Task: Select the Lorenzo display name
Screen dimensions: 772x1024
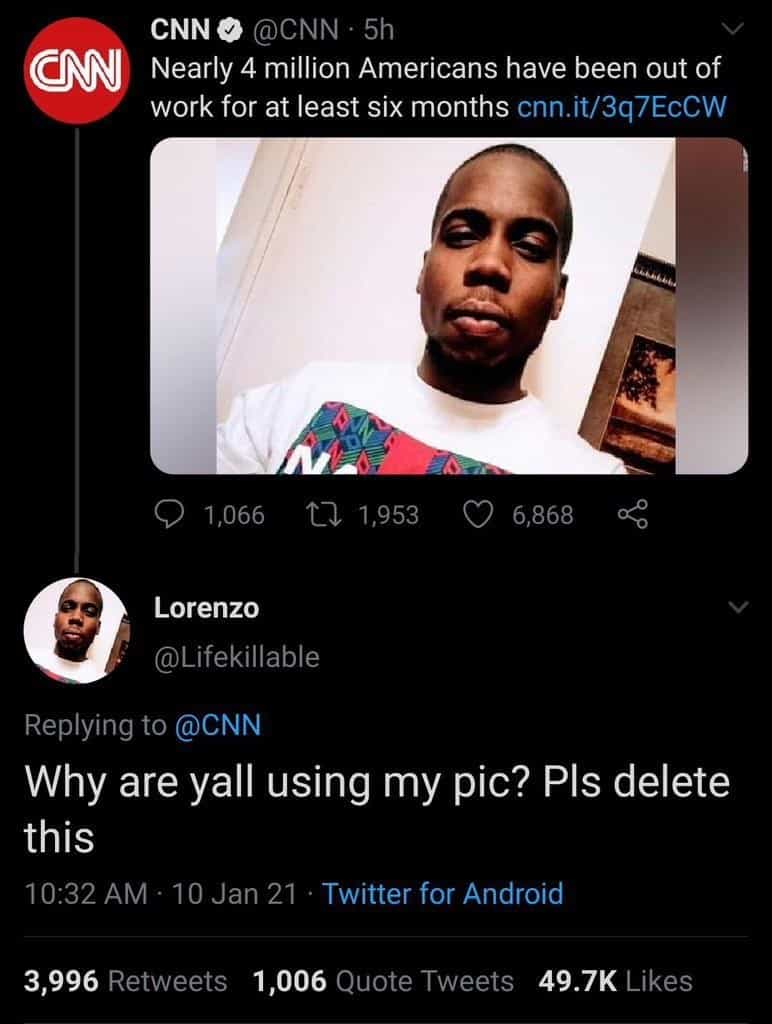Action: tap(205, 607)
